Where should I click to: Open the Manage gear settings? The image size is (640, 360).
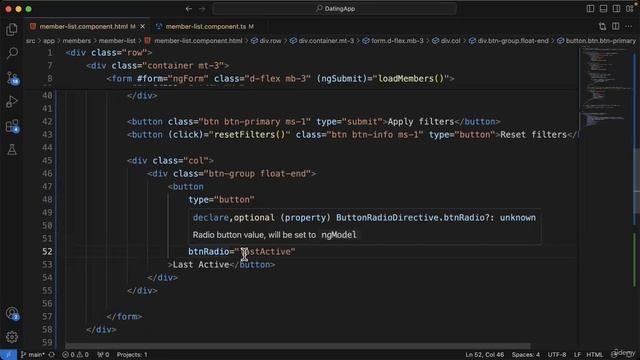click(x=12, y=337)
